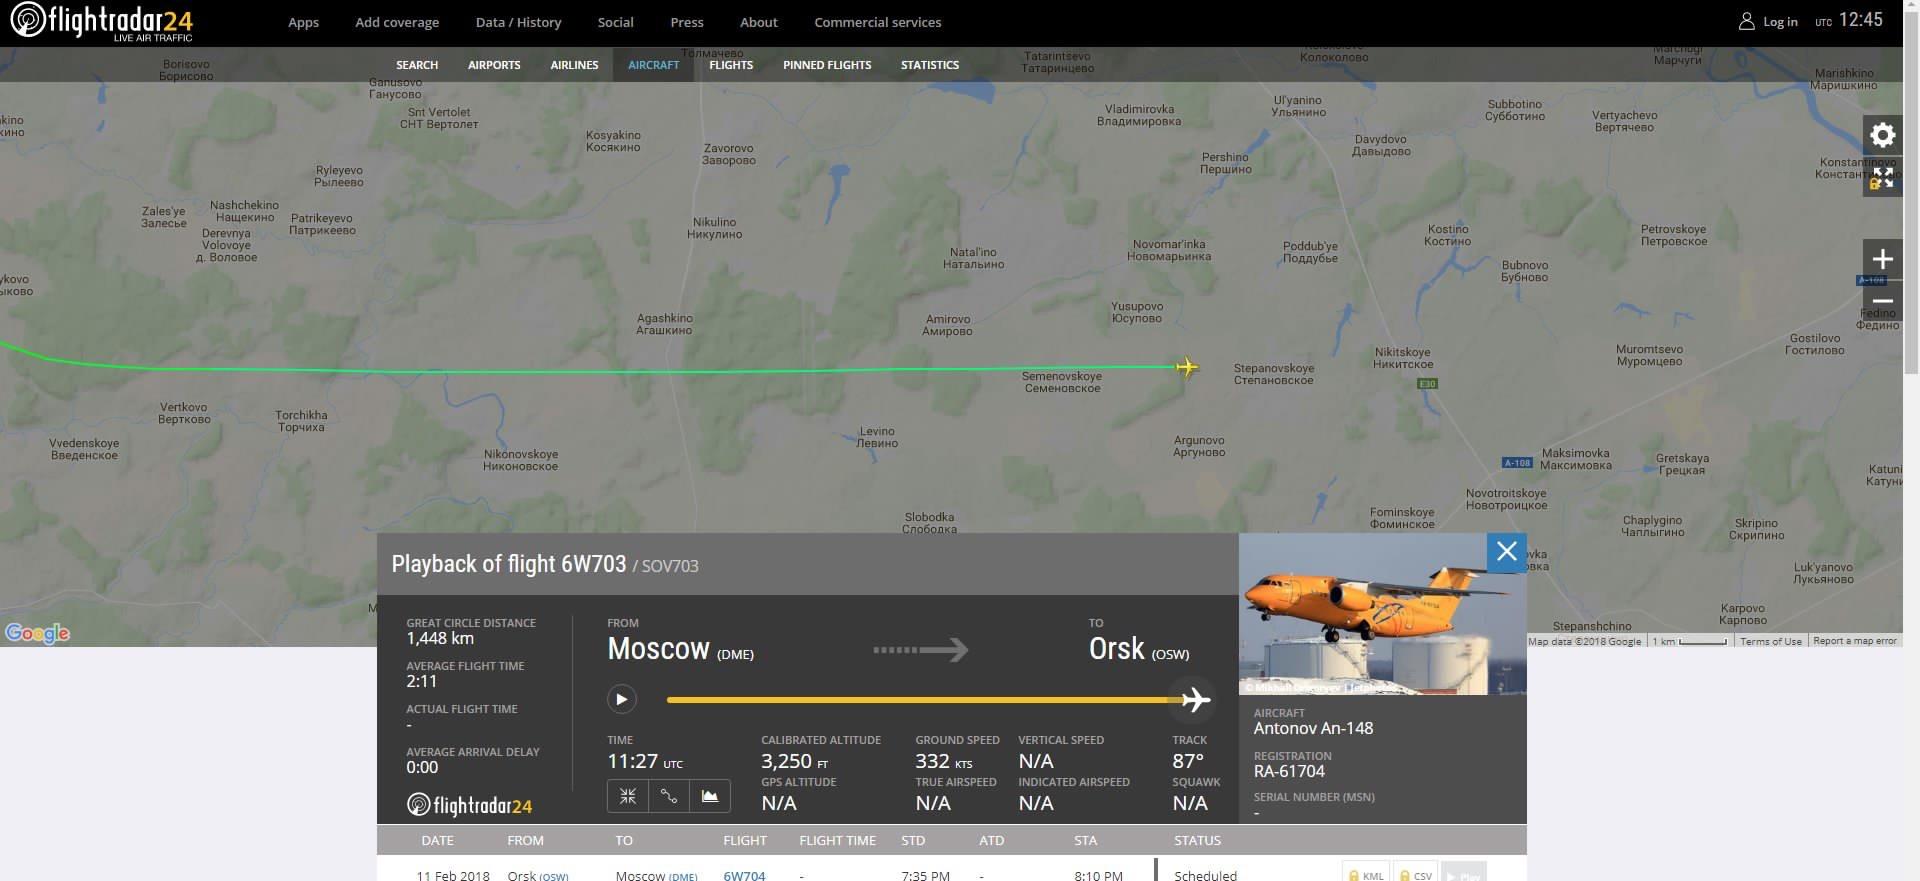
Task: Click the E30 road marker on map
Action: click(1427, 384)
